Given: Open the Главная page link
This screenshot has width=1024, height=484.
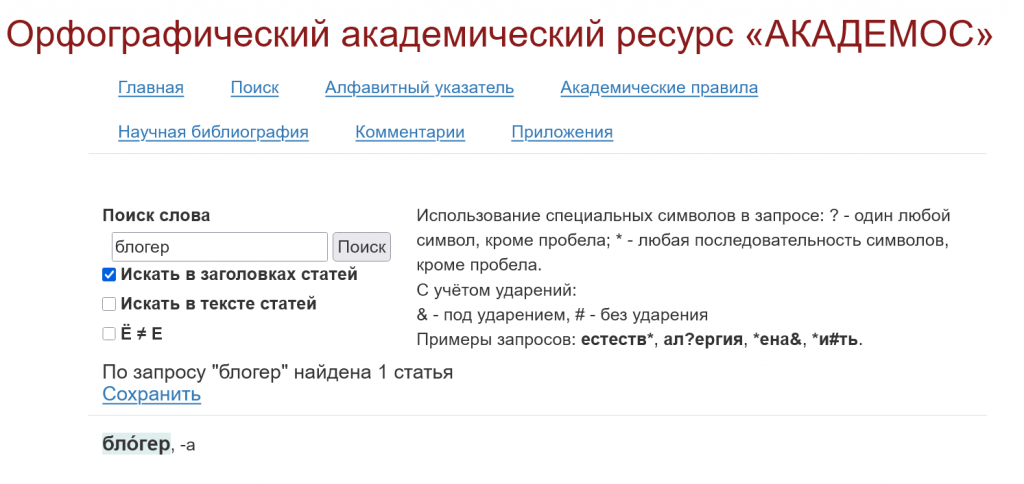Looking at the screenshot, I should [151, 88].
